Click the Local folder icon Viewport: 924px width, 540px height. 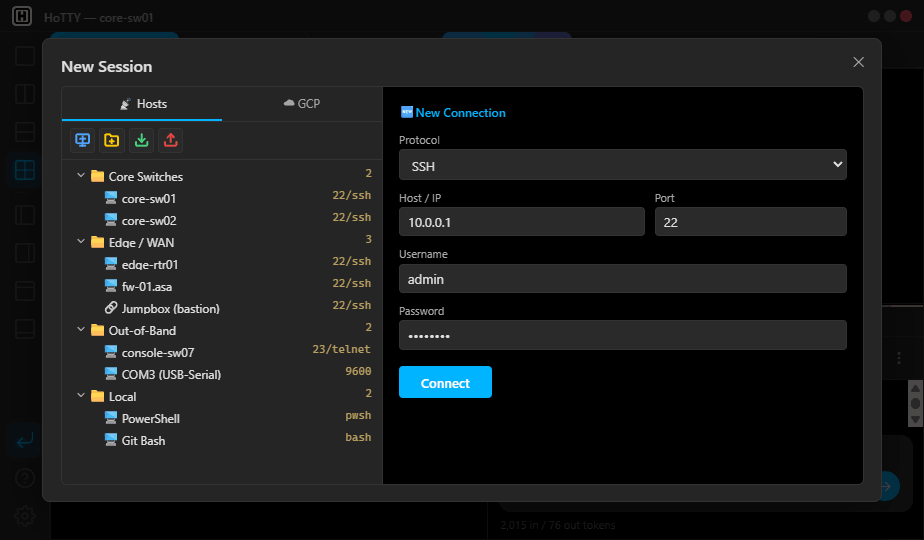98,396
